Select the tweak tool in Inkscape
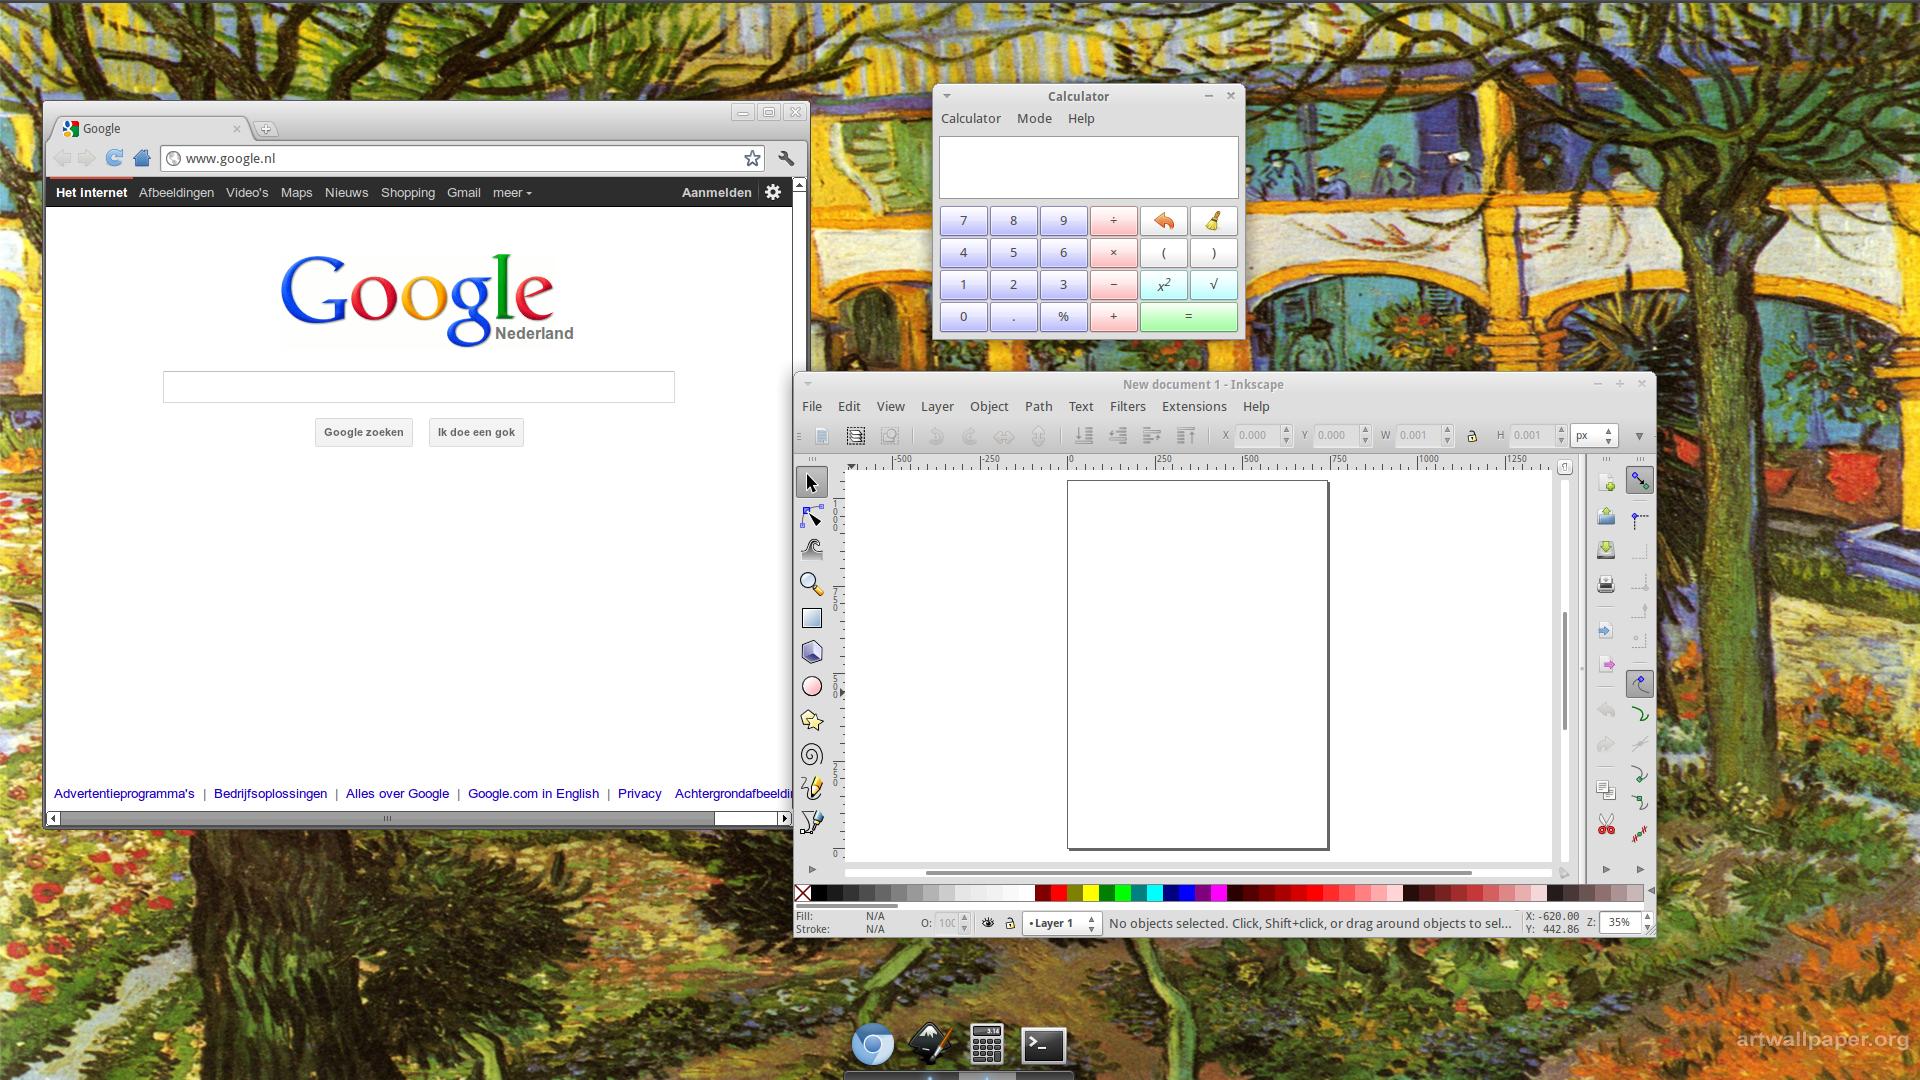 click(811, 549)
